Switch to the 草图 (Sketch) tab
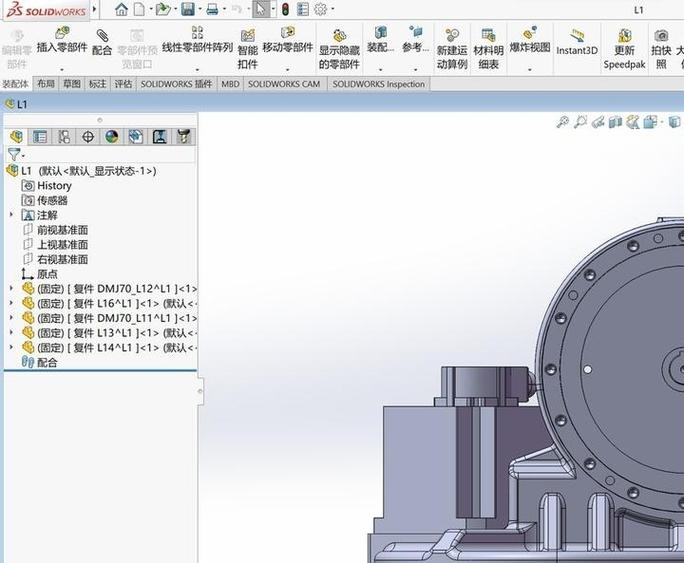The height and width of the screenshot is (563, 684). (72, 84)
